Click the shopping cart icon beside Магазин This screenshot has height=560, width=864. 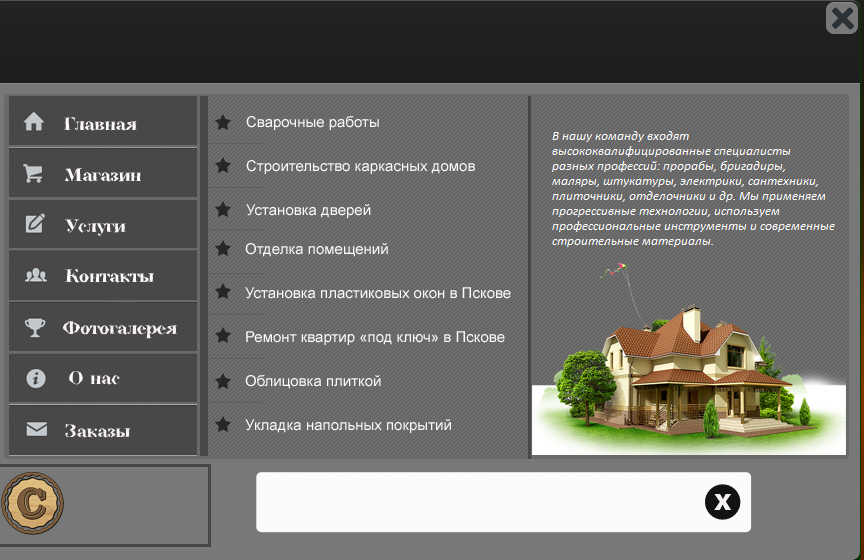[34, 174]
